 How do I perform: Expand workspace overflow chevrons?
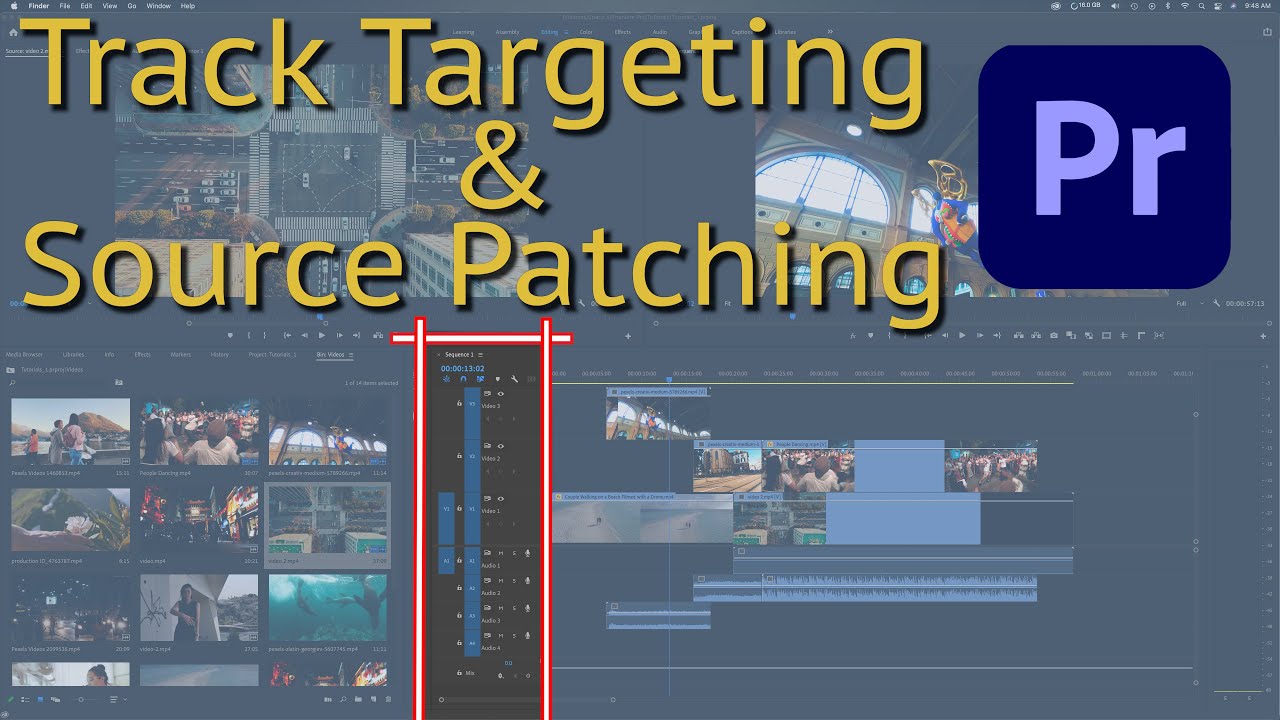pos(830,32)
